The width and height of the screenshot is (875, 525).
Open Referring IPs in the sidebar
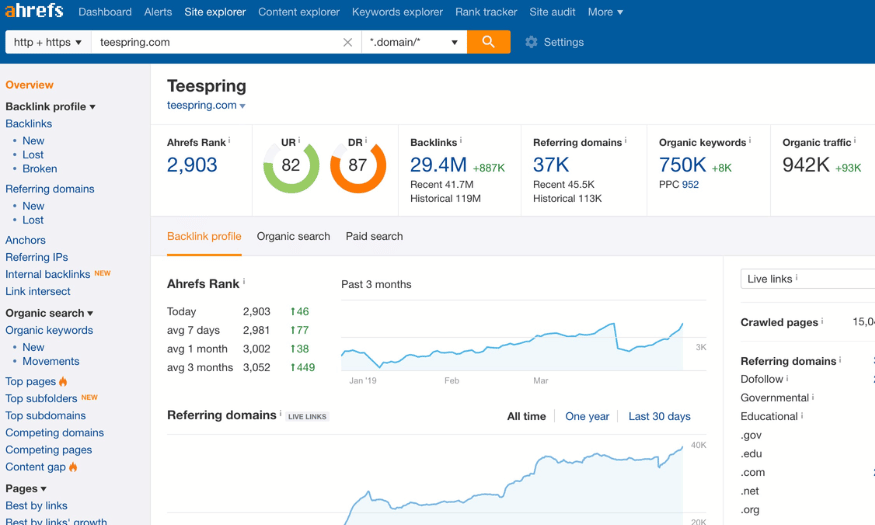coord(37,257)
